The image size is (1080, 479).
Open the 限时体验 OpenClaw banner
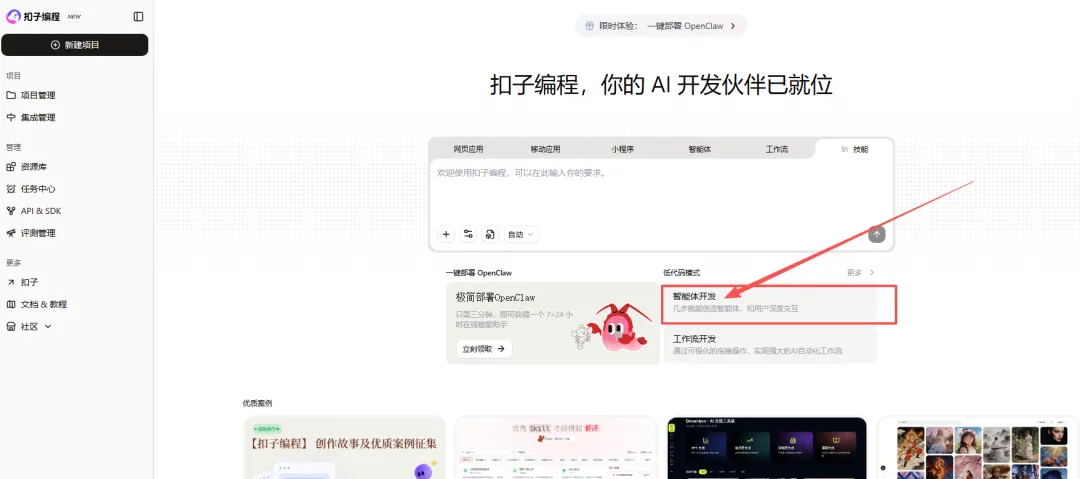click(x=661, y=26)
